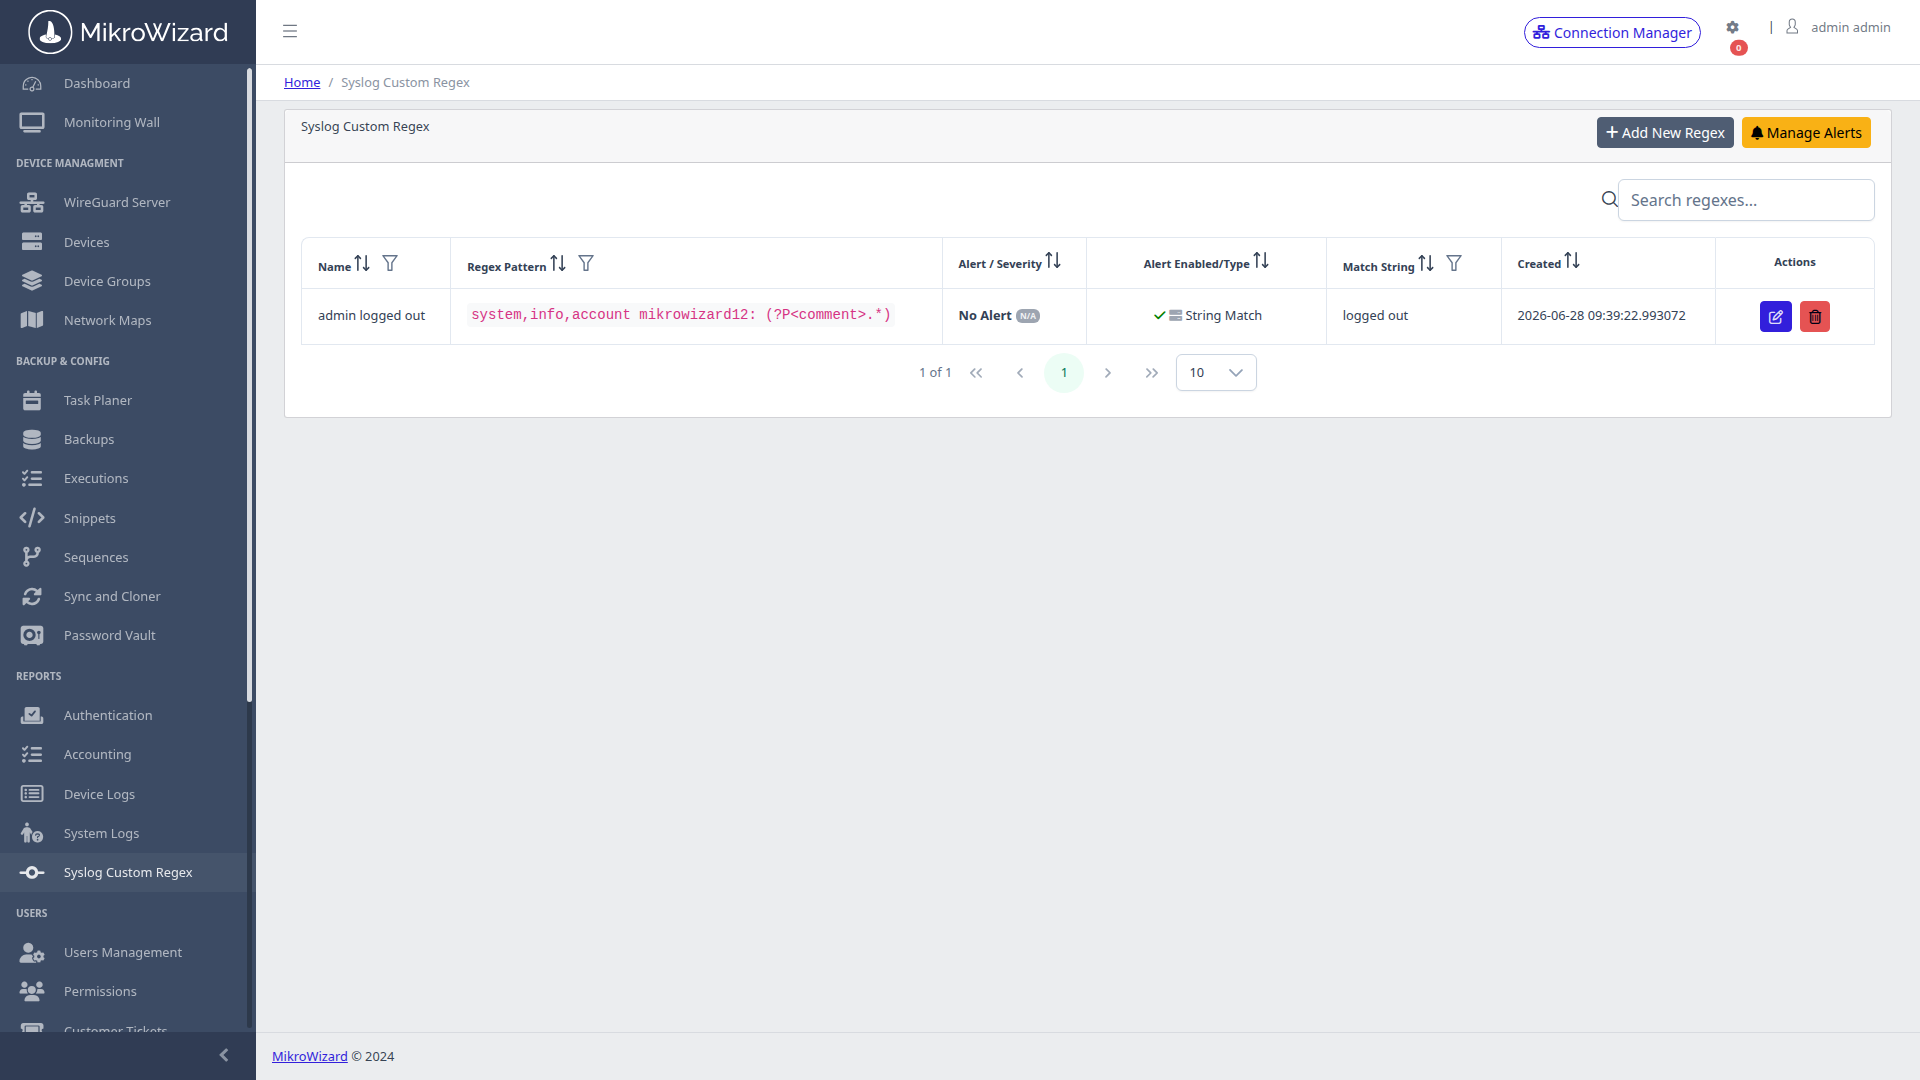
Task: Collapse sidebar with bottom arrow
Action: point(224,1055)
